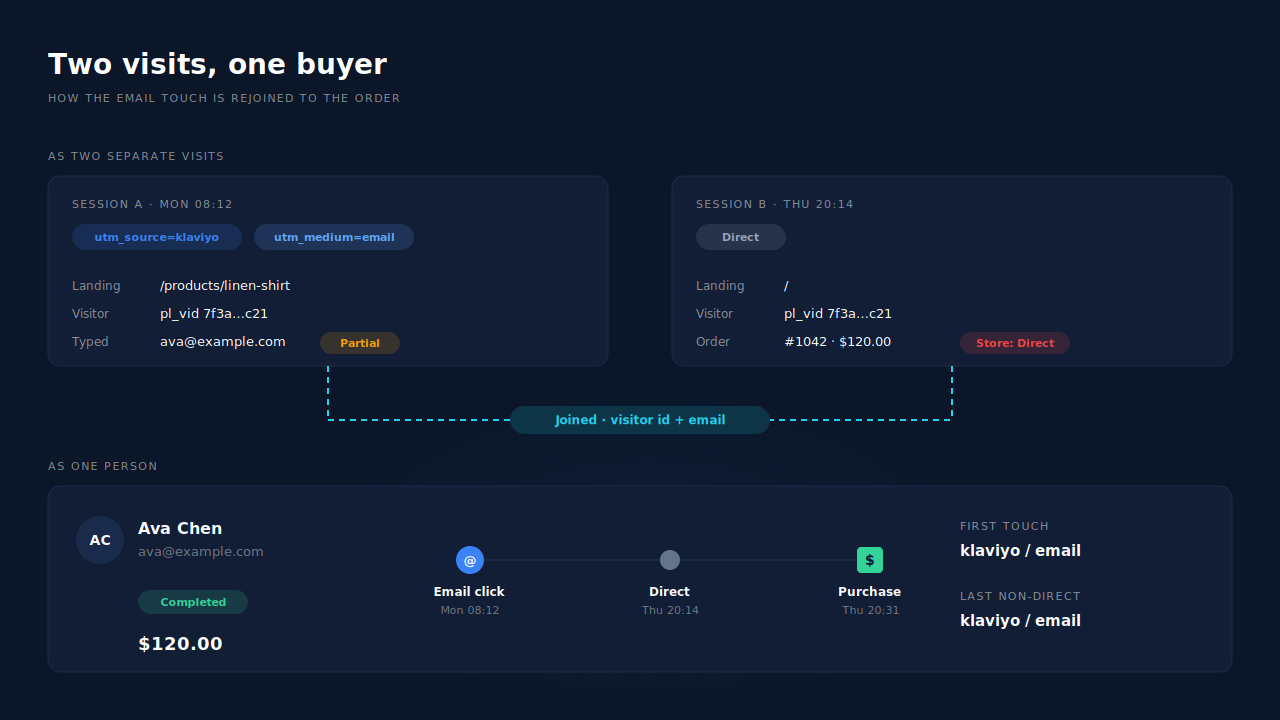The height and width of the screenshot is (720, 1280).
Task: Click the blue @ email click node
Action: 470,560
